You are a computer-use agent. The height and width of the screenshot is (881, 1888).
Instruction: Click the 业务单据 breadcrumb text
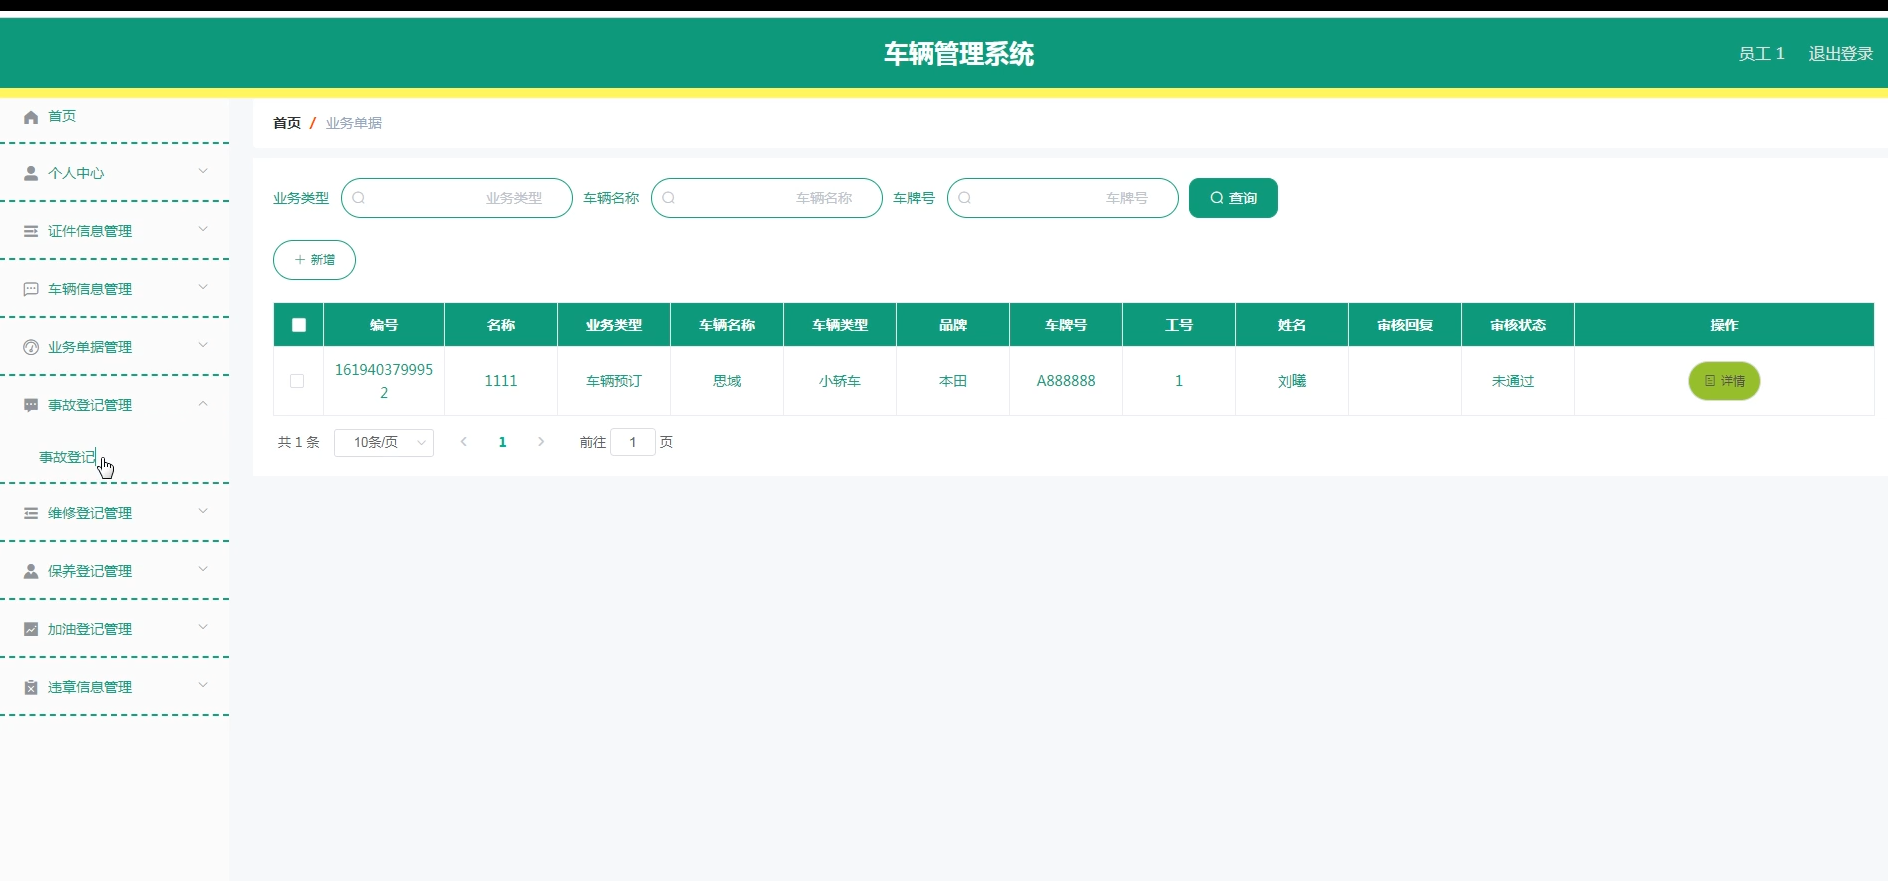click(x=354, y=123)
